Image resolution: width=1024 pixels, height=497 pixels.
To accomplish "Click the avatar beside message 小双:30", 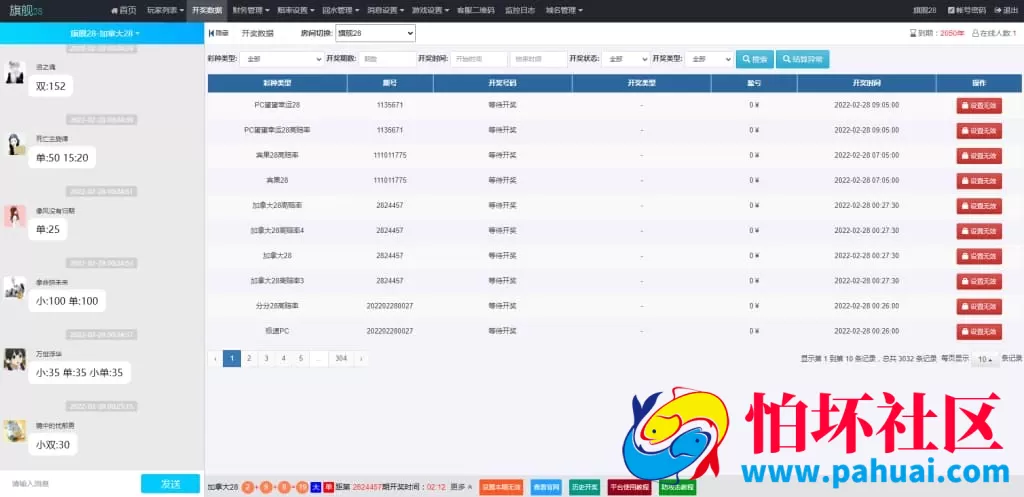I will click(14, 431).
